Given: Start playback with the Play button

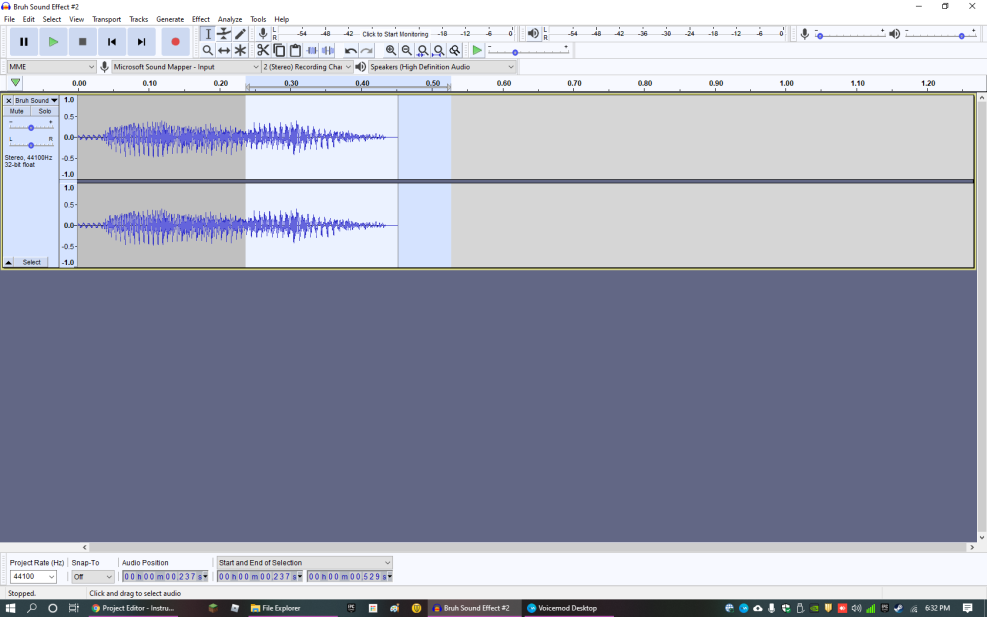Looking at the screenshot, I should pos(54,42).
